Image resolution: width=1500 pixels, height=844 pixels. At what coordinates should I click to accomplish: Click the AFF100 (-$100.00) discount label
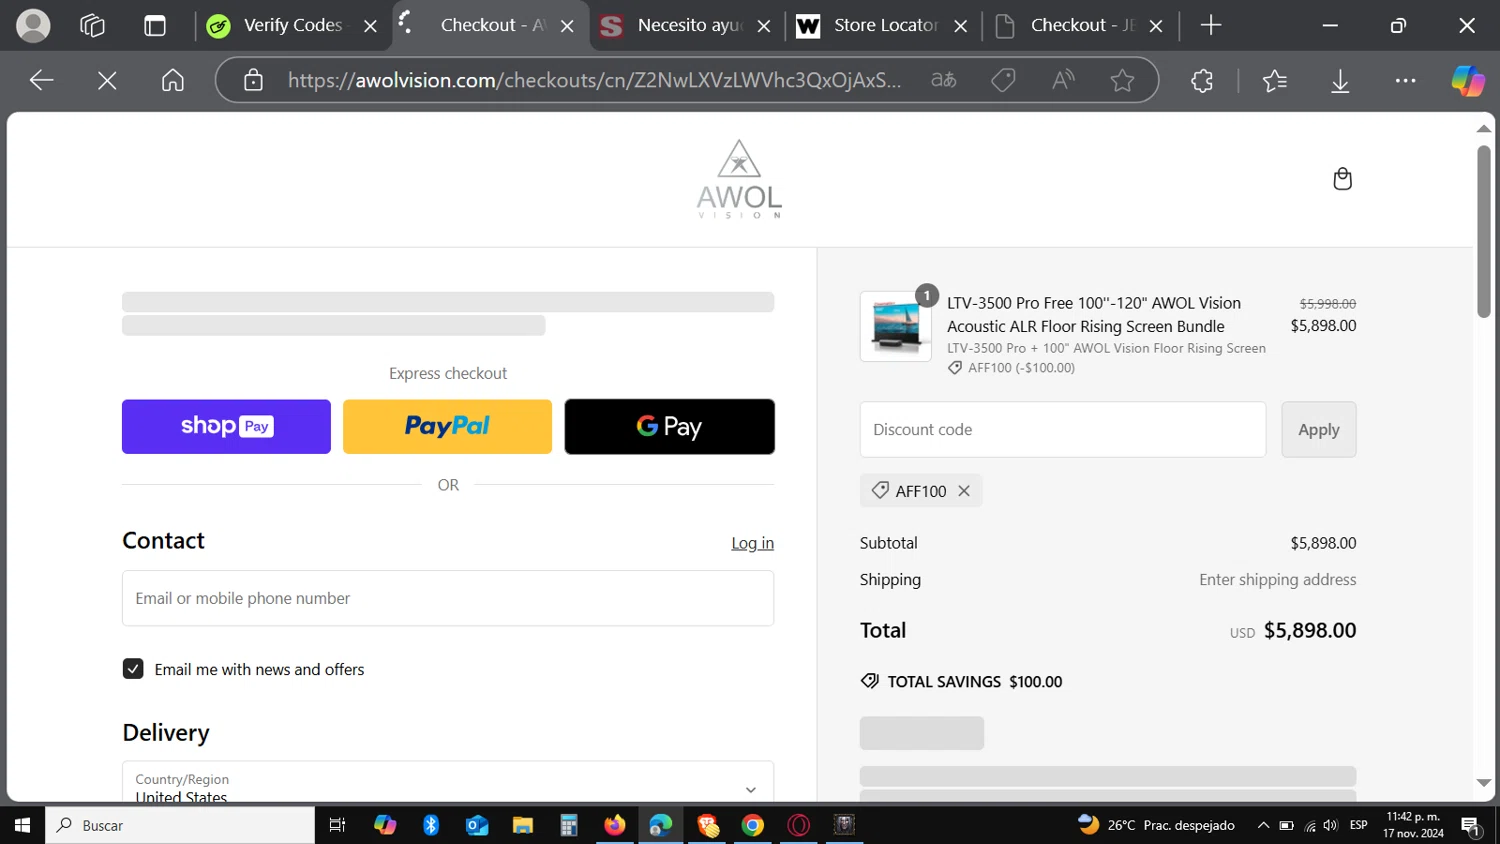tap(1021, 368)
